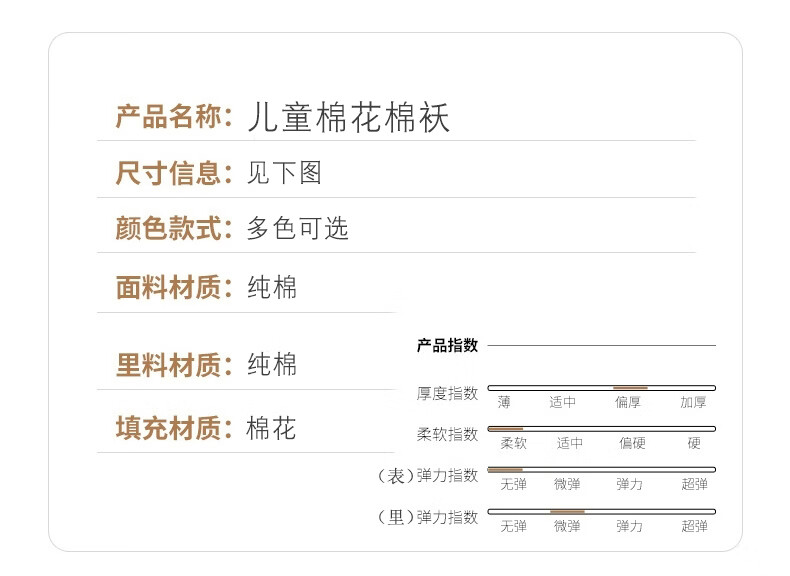Select 纯棉 beside 面料材质
Image resolution: width=790 pixels, height=576 pixels.
pos(272,289)
